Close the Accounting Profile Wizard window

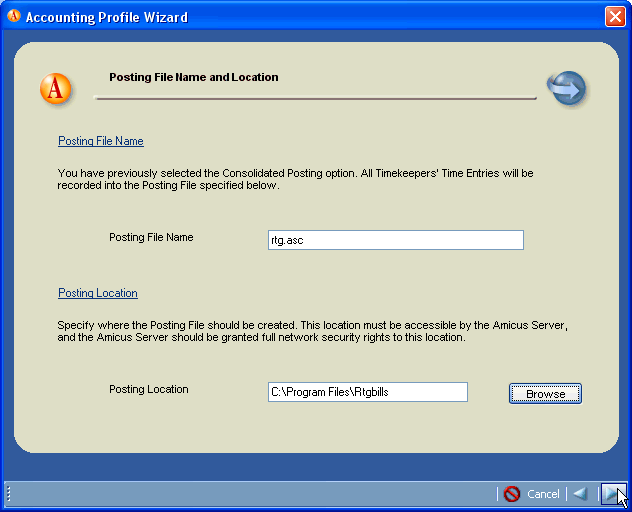tap(615, 17)
